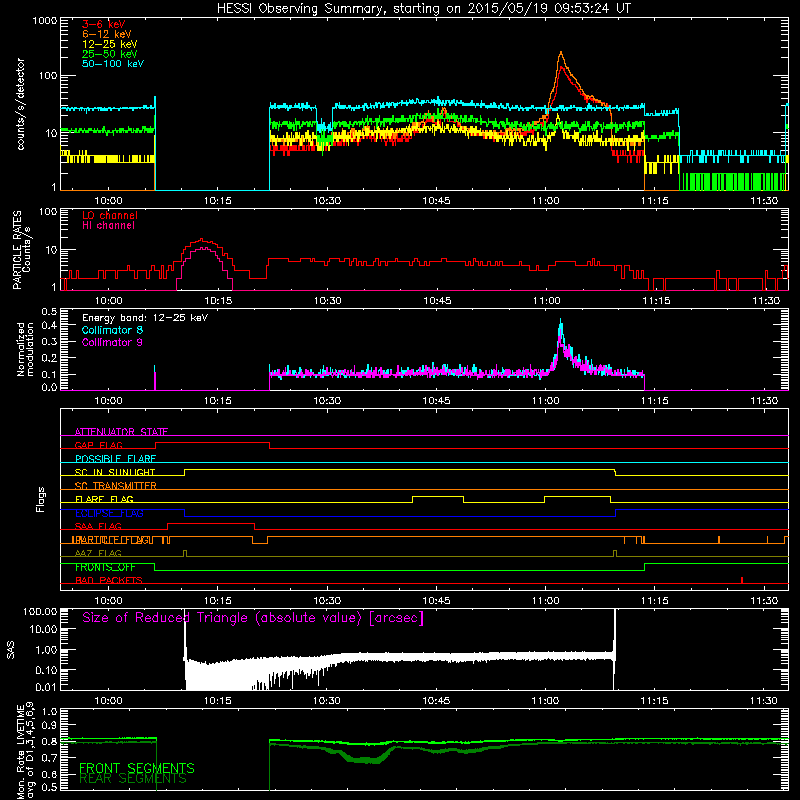Click '10:15' tick under particle rates panel
Screen dimensions: 800x800
click(x=218, y=301)
